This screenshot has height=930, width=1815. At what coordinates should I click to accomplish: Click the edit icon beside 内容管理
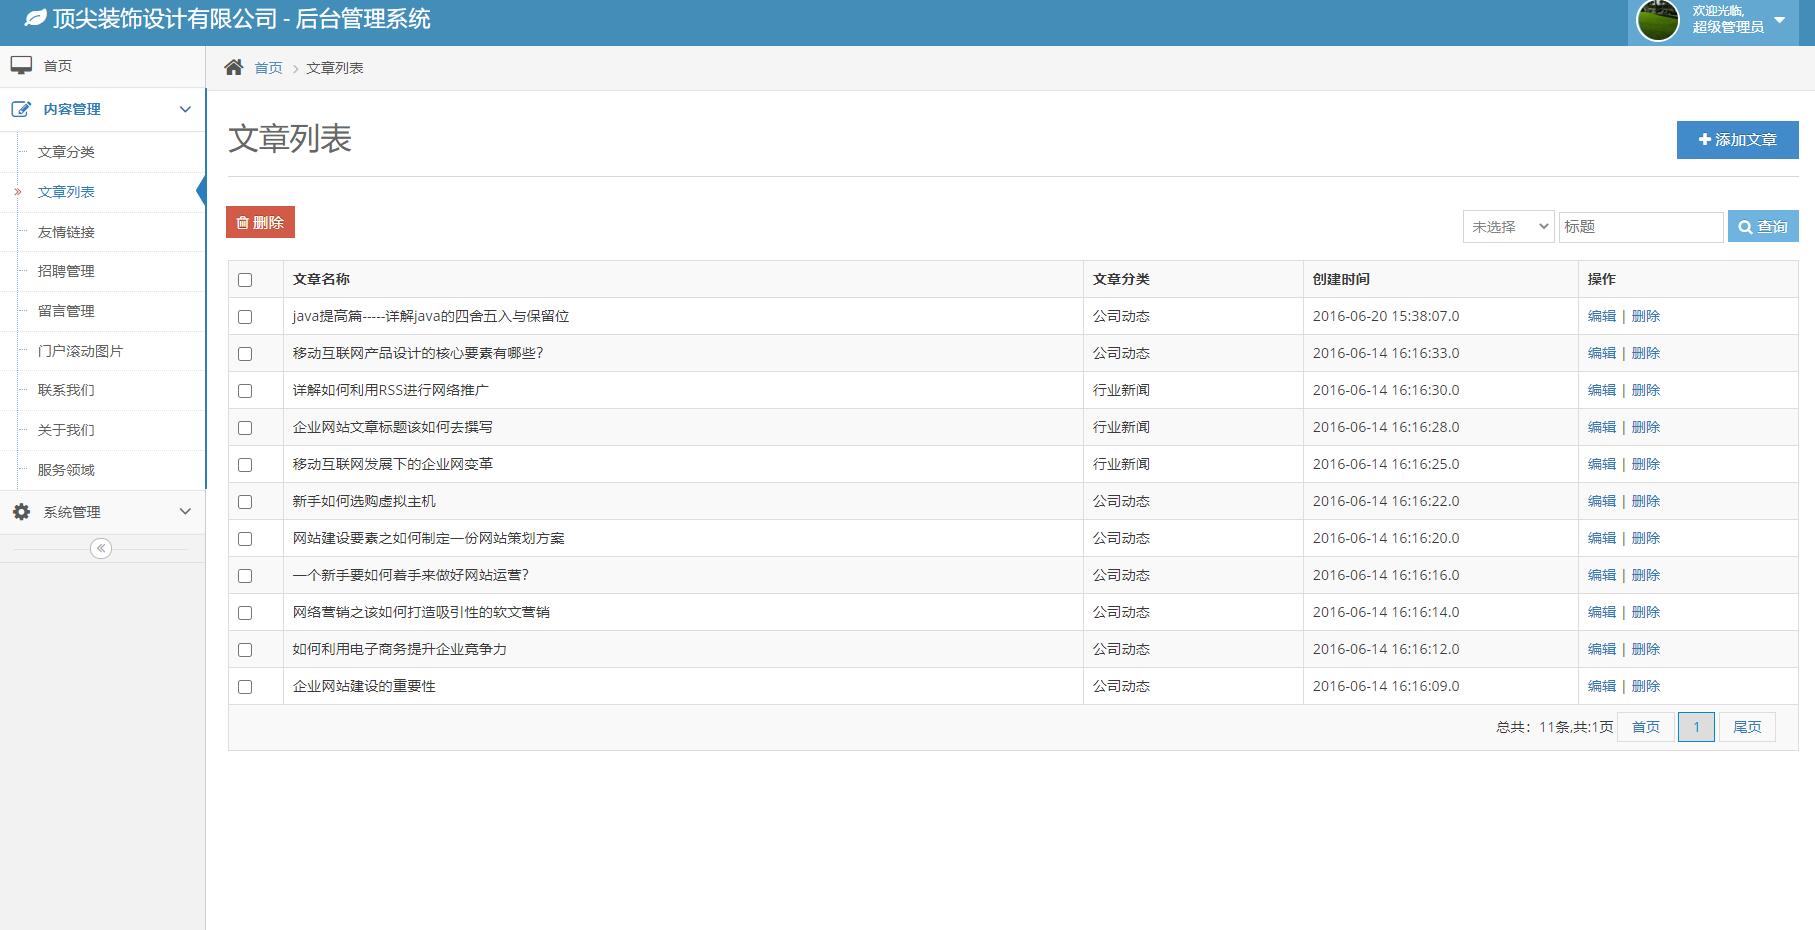pyautogui.click(x=21, y=109)
